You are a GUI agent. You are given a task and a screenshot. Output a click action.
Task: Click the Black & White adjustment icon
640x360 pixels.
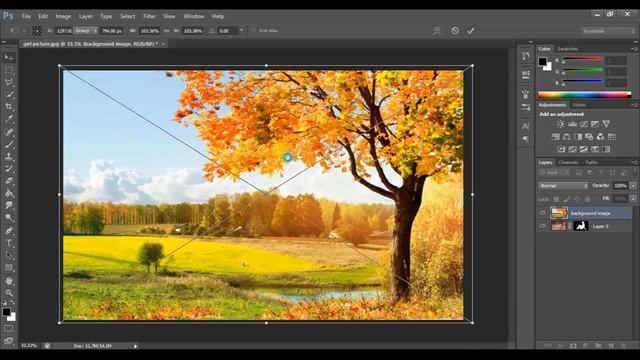click(x=578, y=137)
